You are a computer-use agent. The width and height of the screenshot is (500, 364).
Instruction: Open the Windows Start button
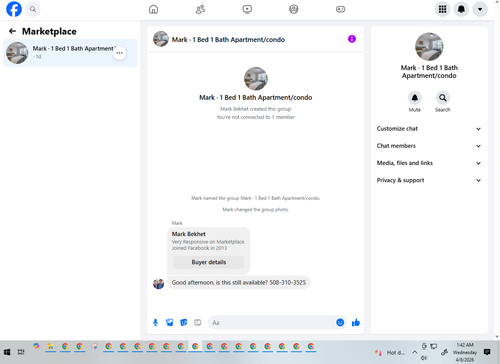pos(7,352)
